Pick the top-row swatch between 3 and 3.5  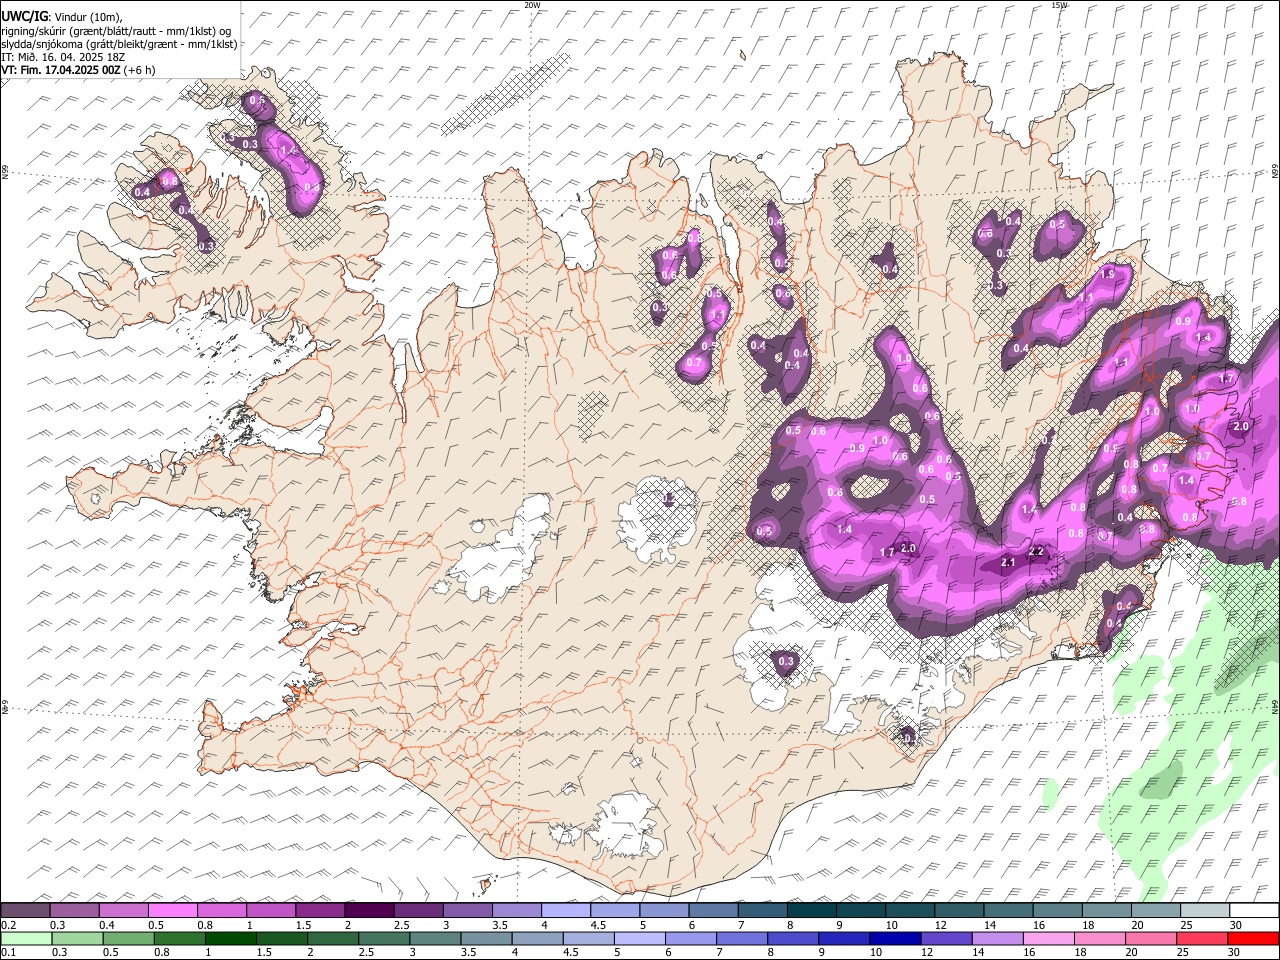[466, 910]
